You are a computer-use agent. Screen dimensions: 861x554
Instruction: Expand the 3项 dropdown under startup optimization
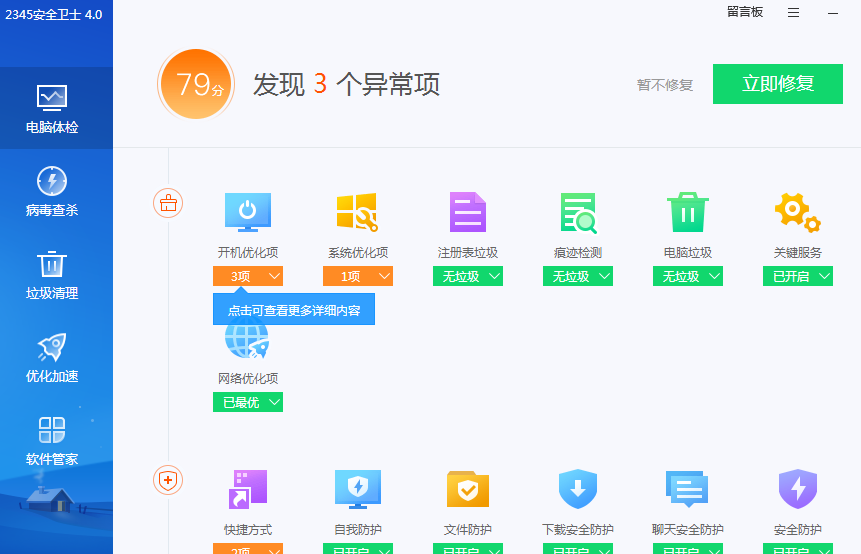coord(248,276)
